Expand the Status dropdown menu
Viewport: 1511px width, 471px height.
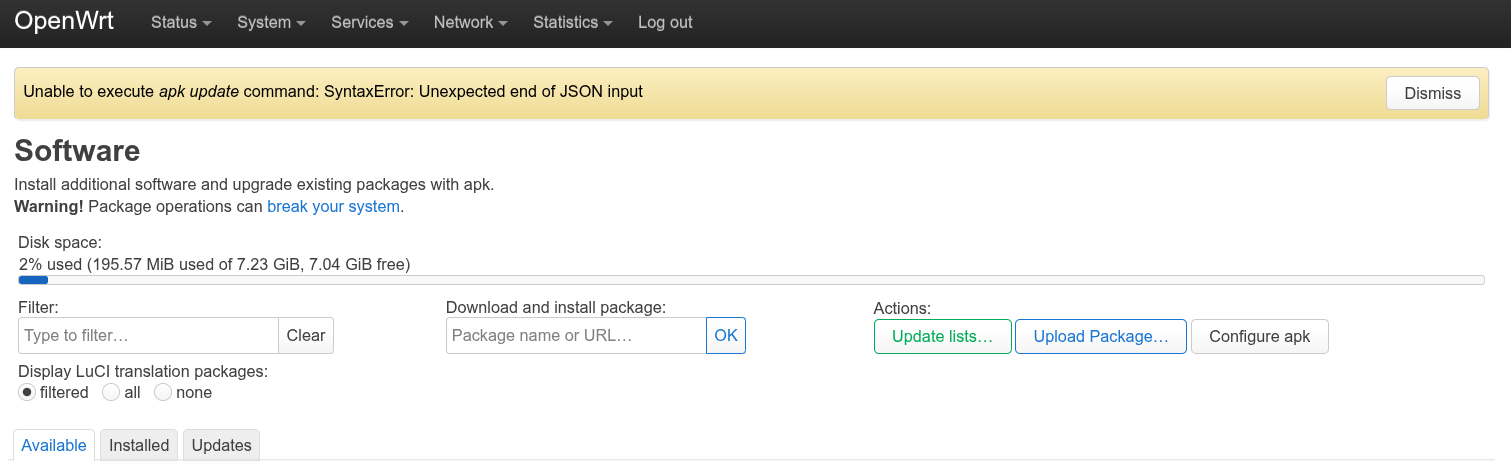180,22
